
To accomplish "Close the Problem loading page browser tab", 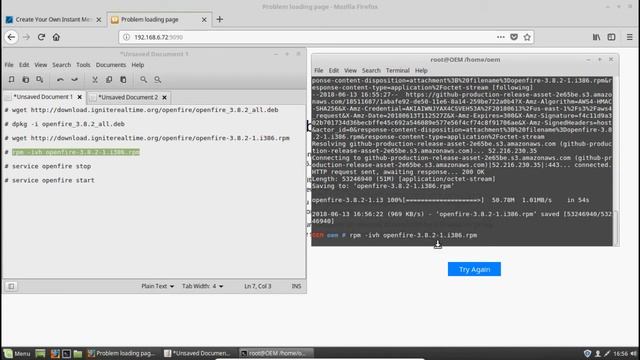I will (x=204, y=20).
